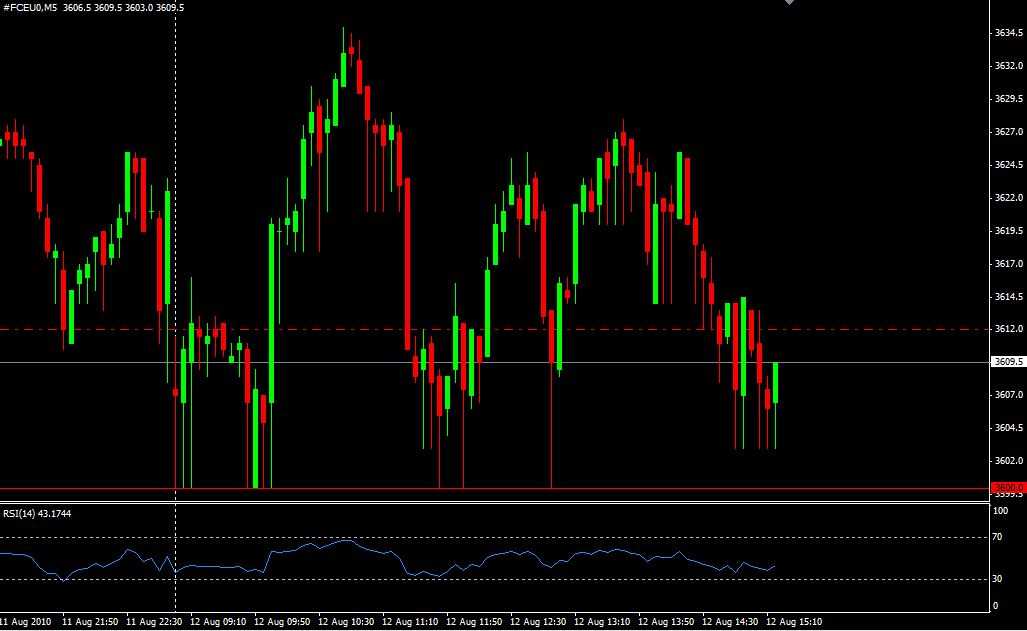Click the RSI scale 100 label
Screen dimensions: 1027x631
click(1000, 510)
